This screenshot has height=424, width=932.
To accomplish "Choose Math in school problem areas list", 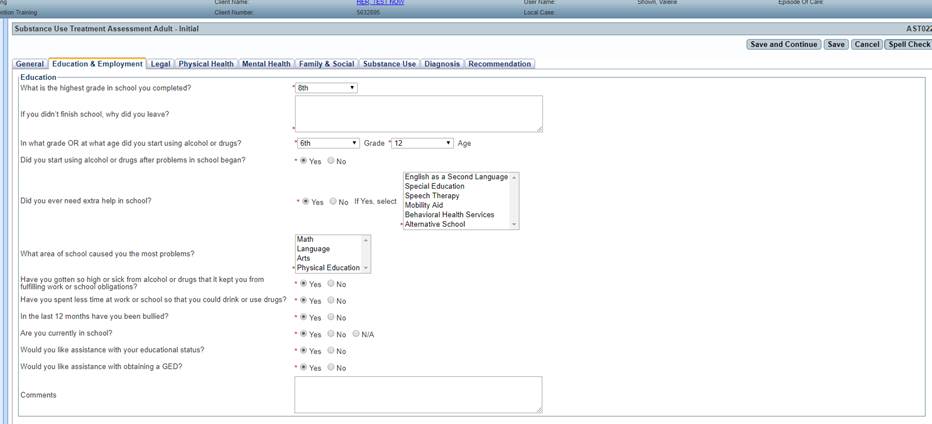I will click(x=305, y=239).
